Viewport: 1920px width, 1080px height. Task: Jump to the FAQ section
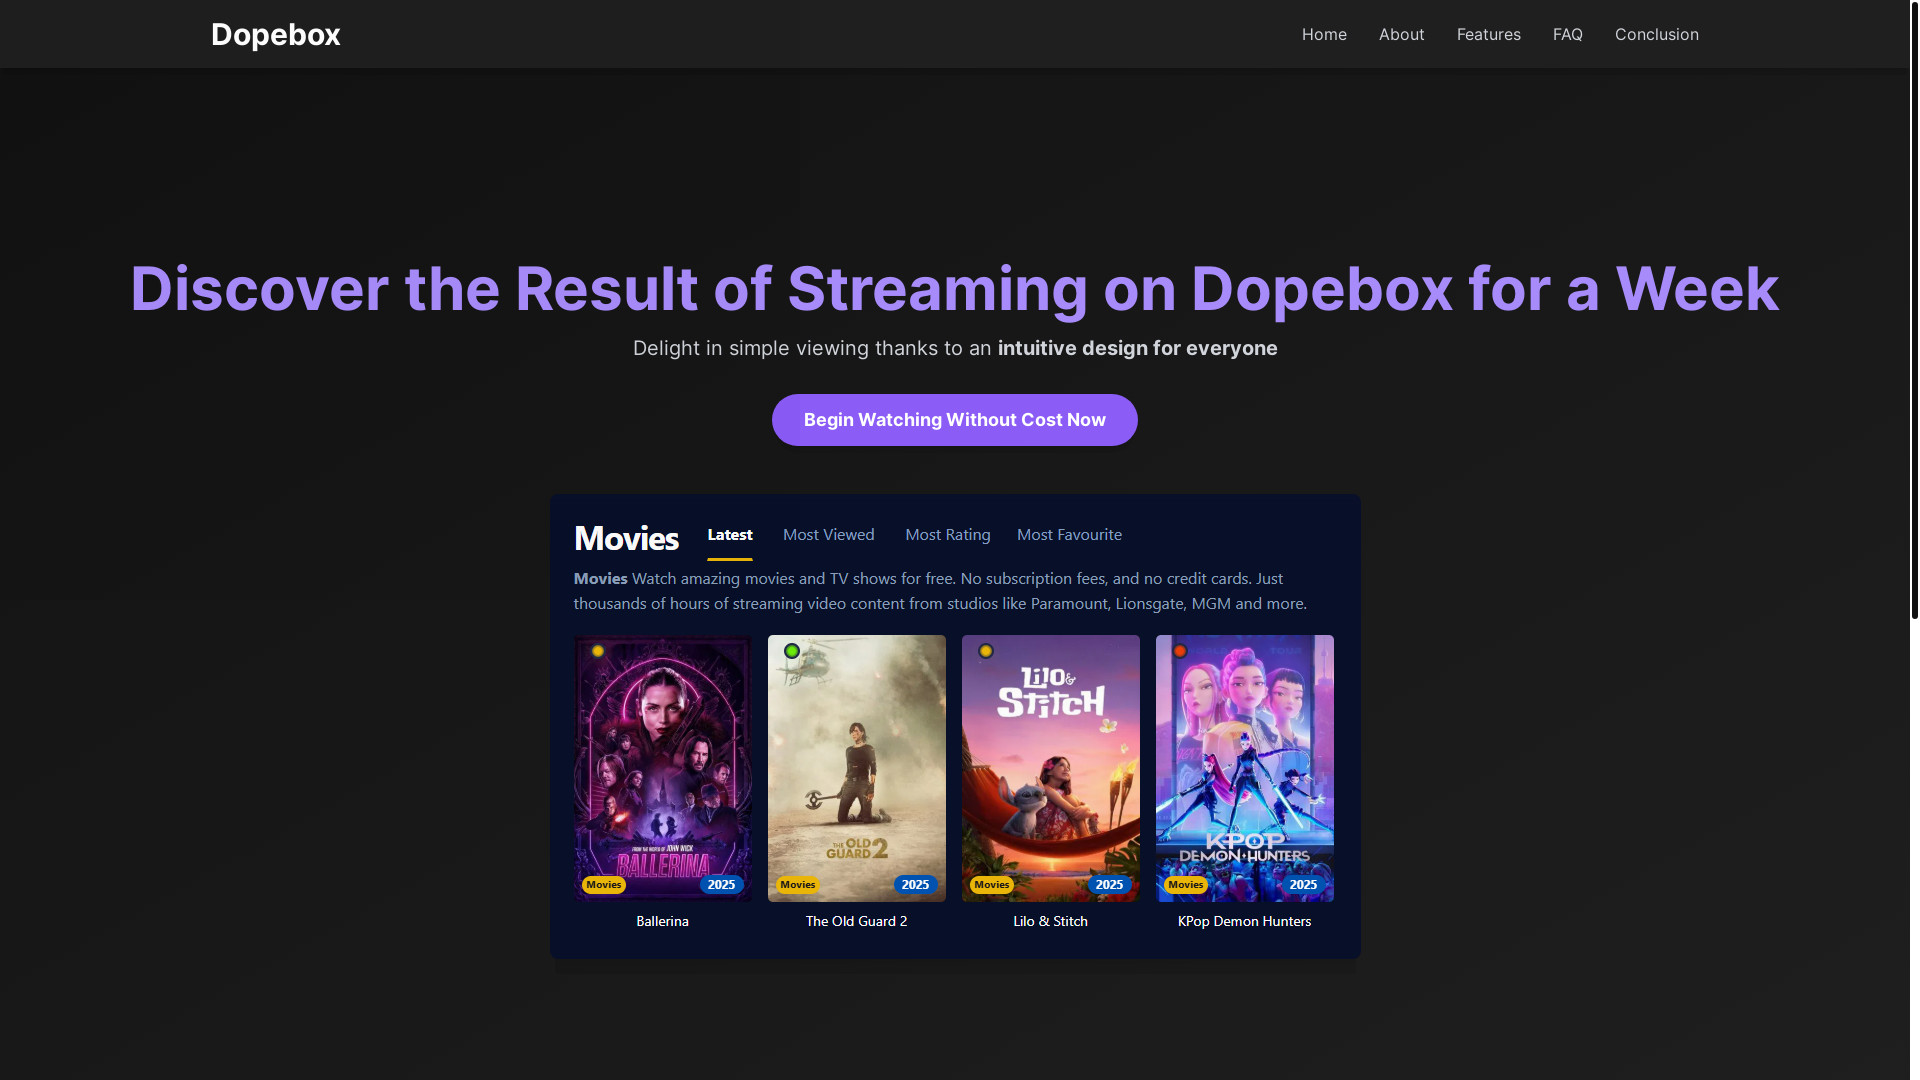click(x=1567, y=34)
